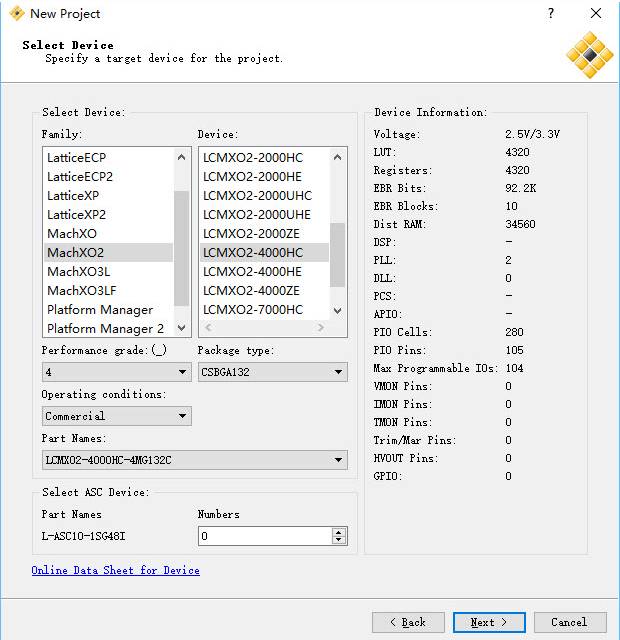Close the New Project dialog
Screen dimensions: 620x640
596,13
